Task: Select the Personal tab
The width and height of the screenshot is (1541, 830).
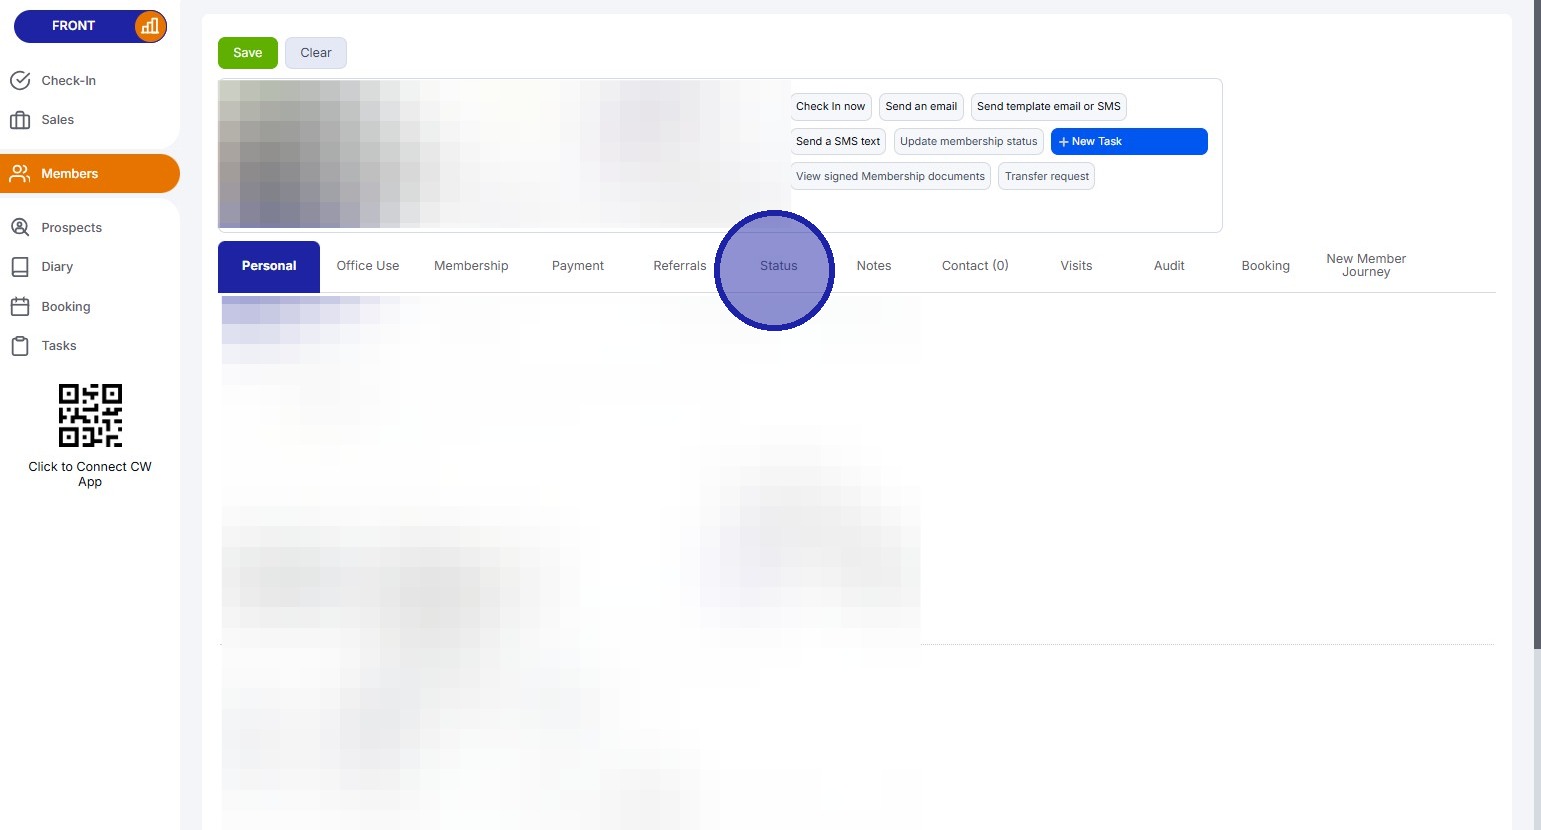Action: click(x=269, y=266)
